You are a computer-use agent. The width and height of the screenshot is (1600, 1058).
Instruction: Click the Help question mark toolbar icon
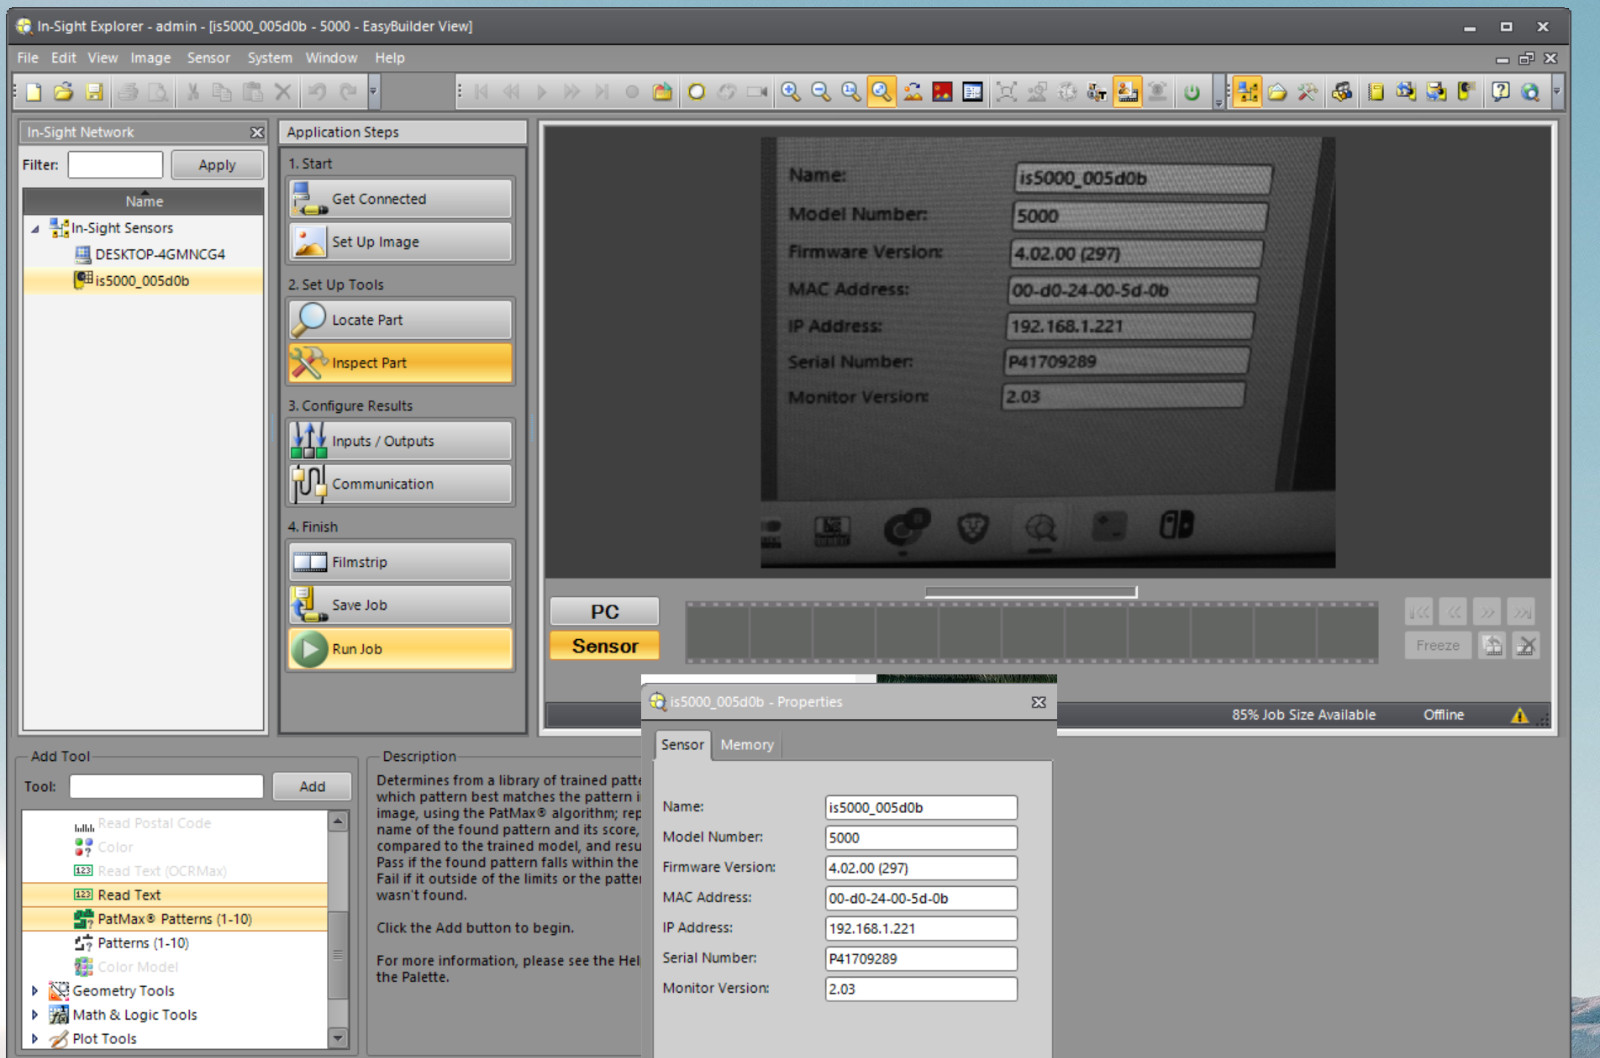(1500, 92)
